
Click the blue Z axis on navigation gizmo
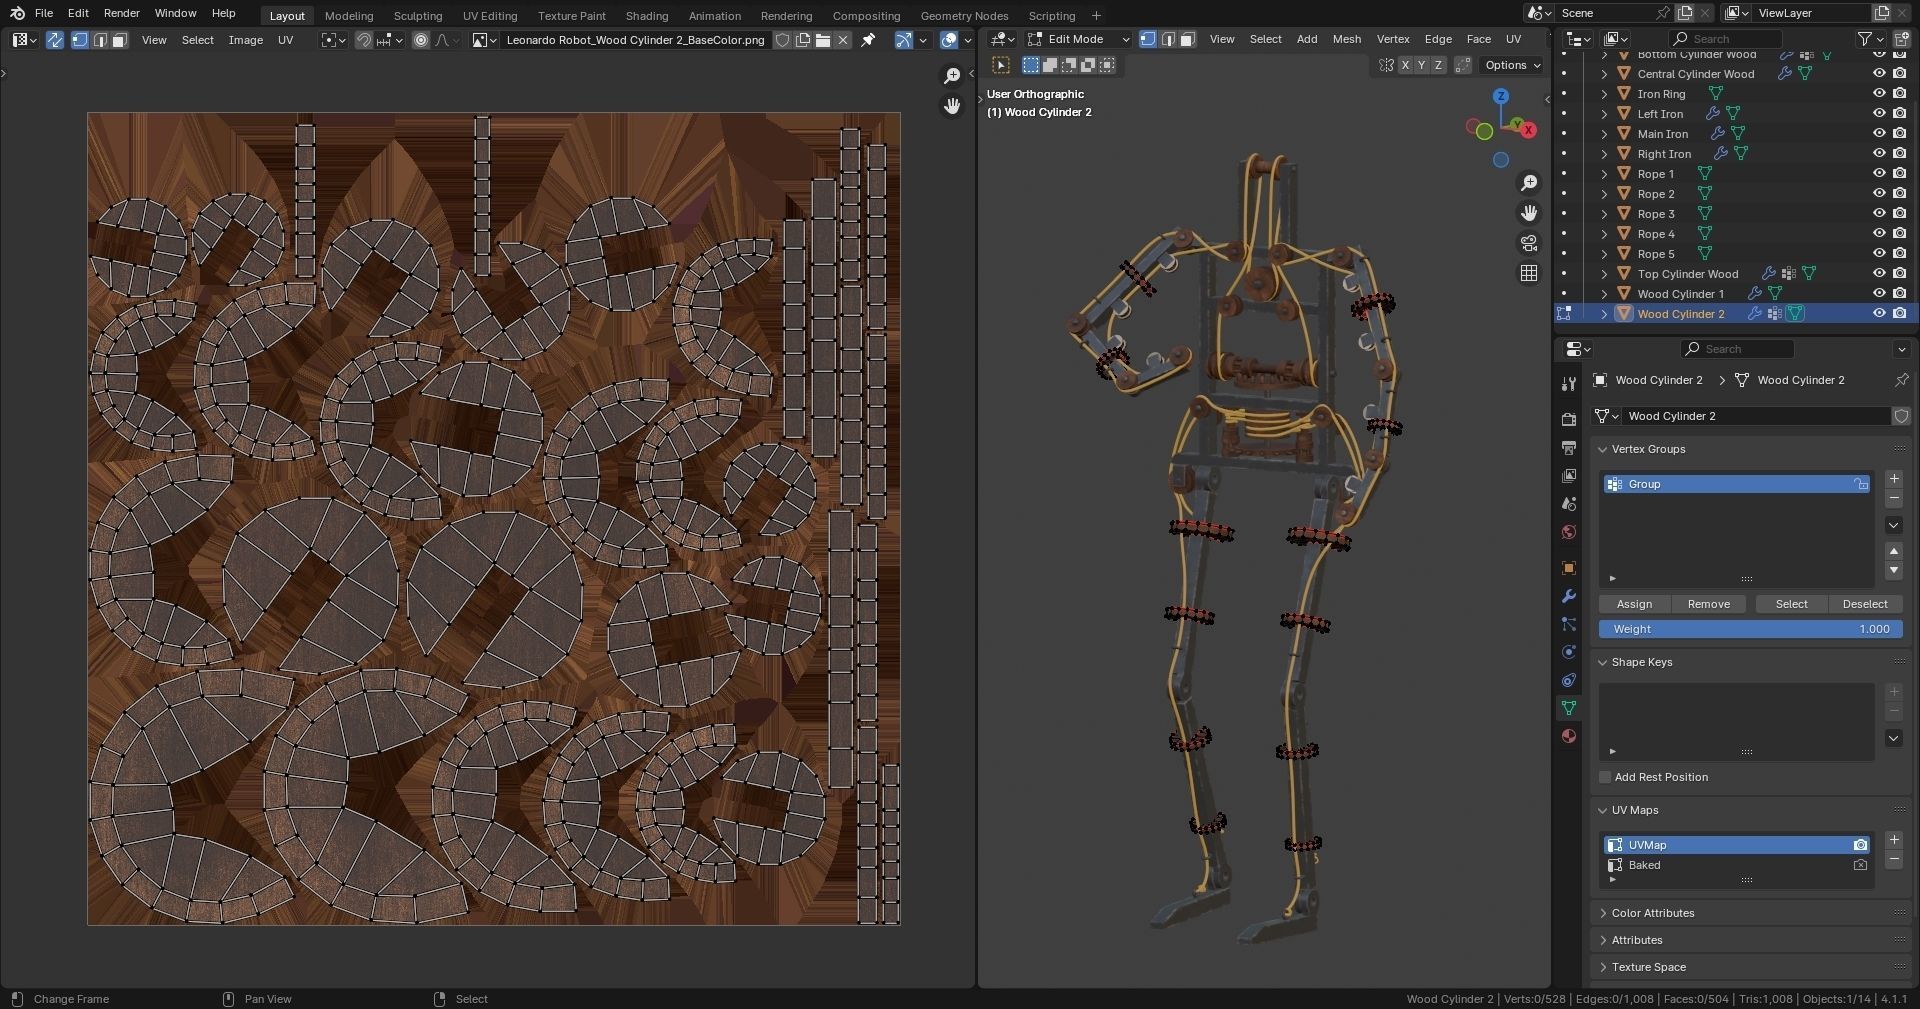coord(1500,96)
